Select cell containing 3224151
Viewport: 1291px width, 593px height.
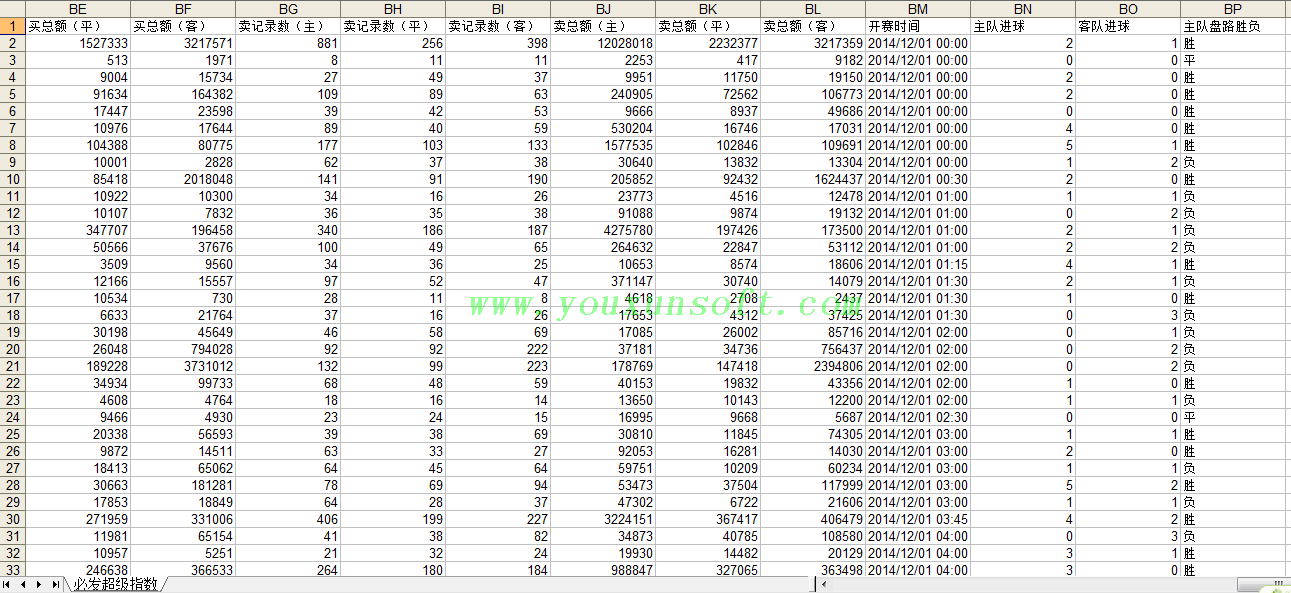point(603,519)
